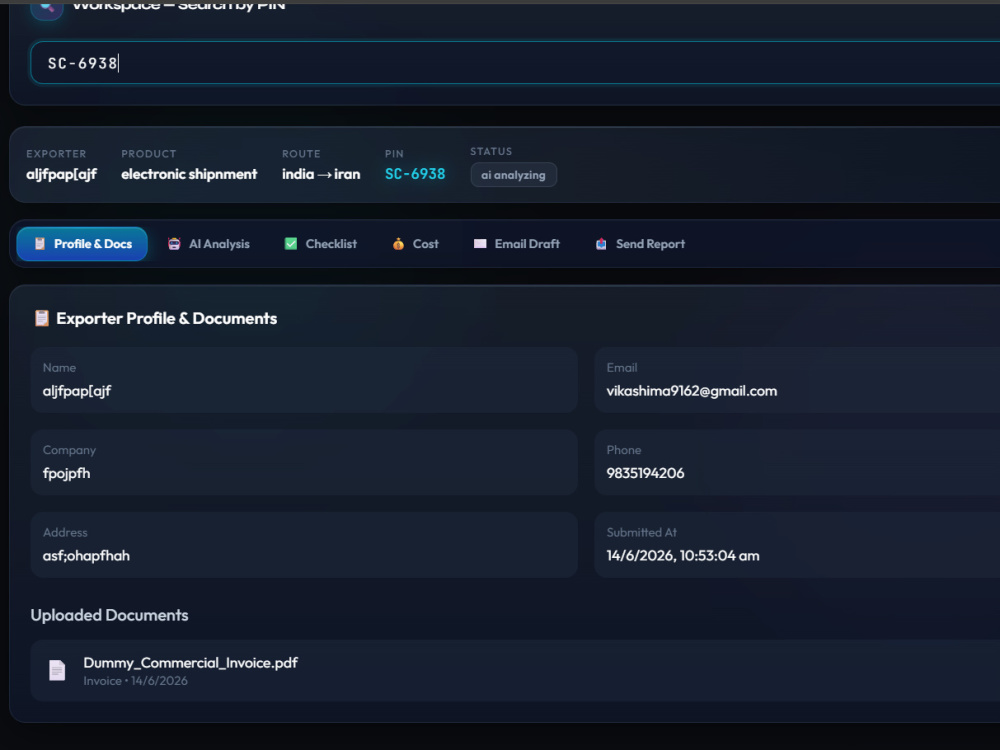This screenshot has width=1000, height=750.
Task: Click the envelope Email Draft icon
Action: click(480, 244)
